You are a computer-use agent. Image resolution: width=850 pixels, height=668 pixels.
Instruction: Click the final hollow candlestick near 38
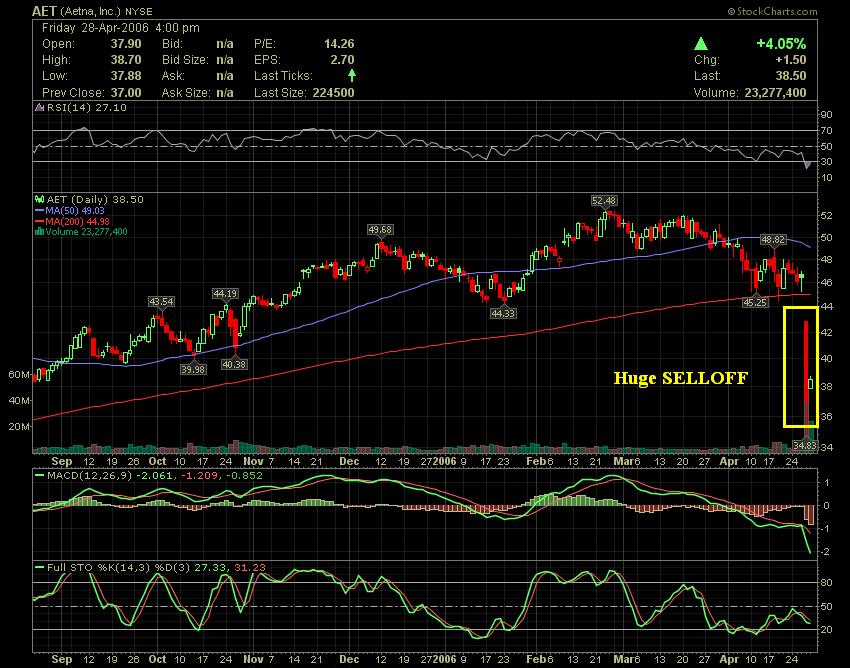point(811,383)
